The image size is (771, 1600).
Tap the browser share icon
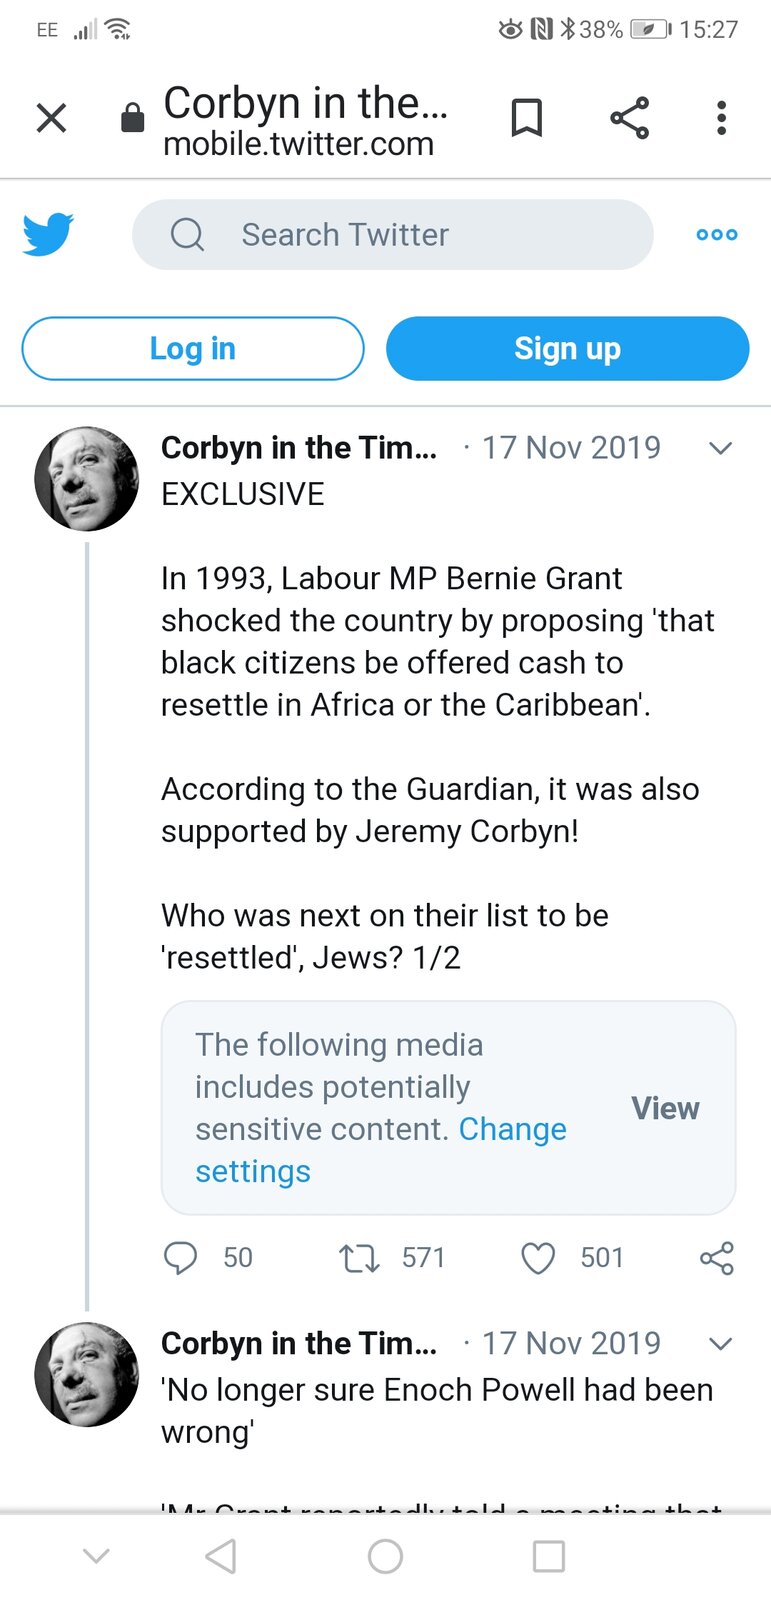[x=629, y=118]
